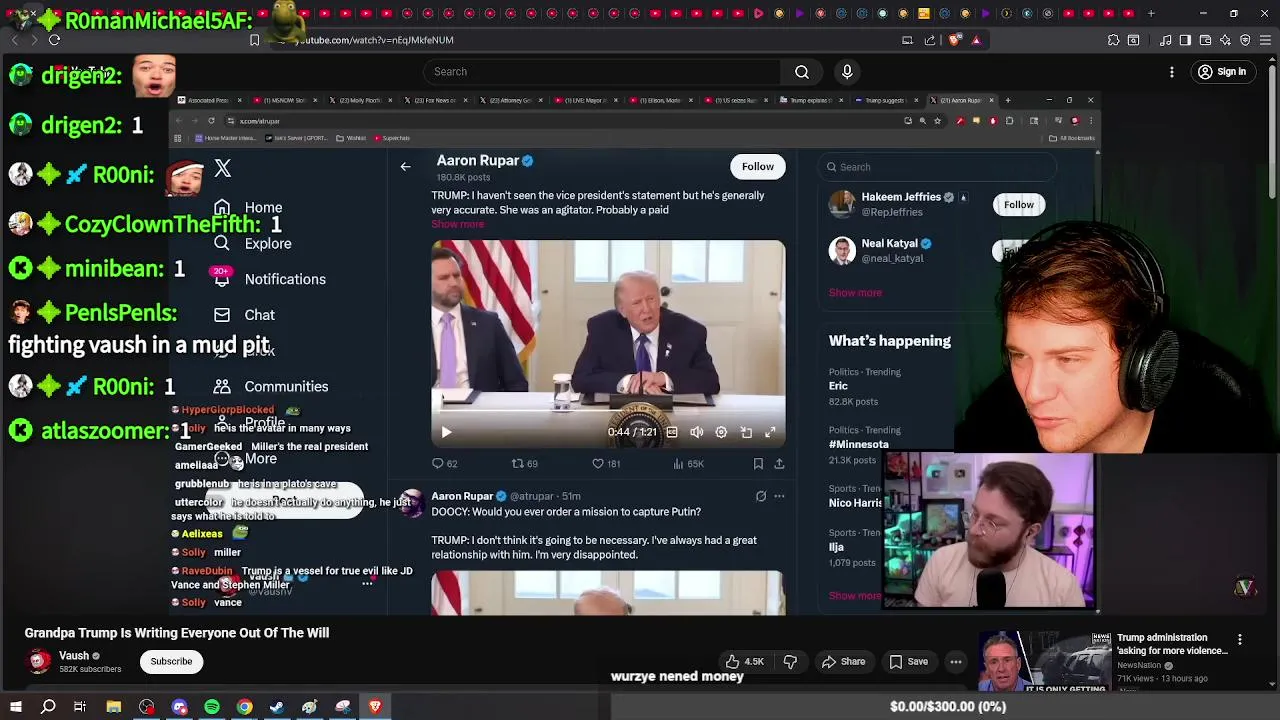1280x720 pixels.
Task: Open X Notifications in sidebar
Action: point(270,279)
